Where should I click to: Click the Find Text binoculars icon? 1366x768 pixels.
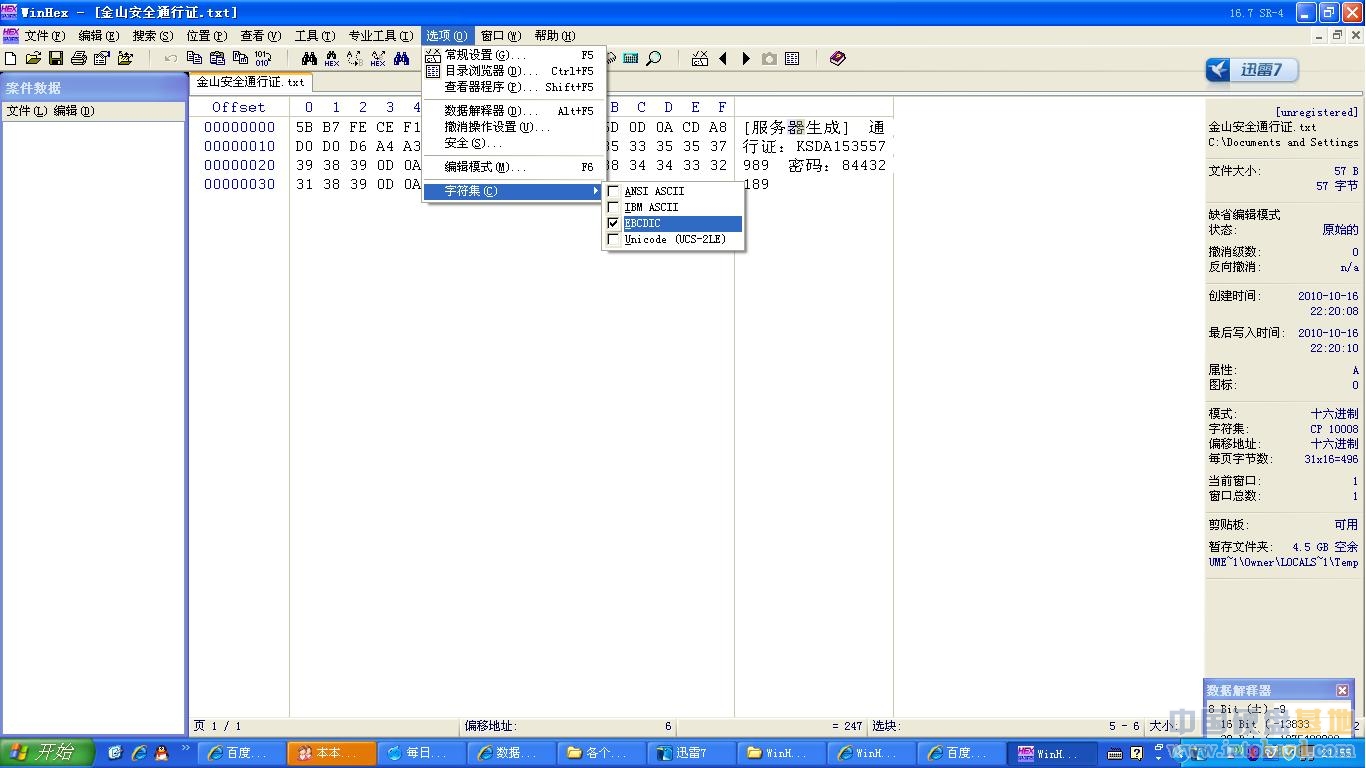(x=309, y=59)
